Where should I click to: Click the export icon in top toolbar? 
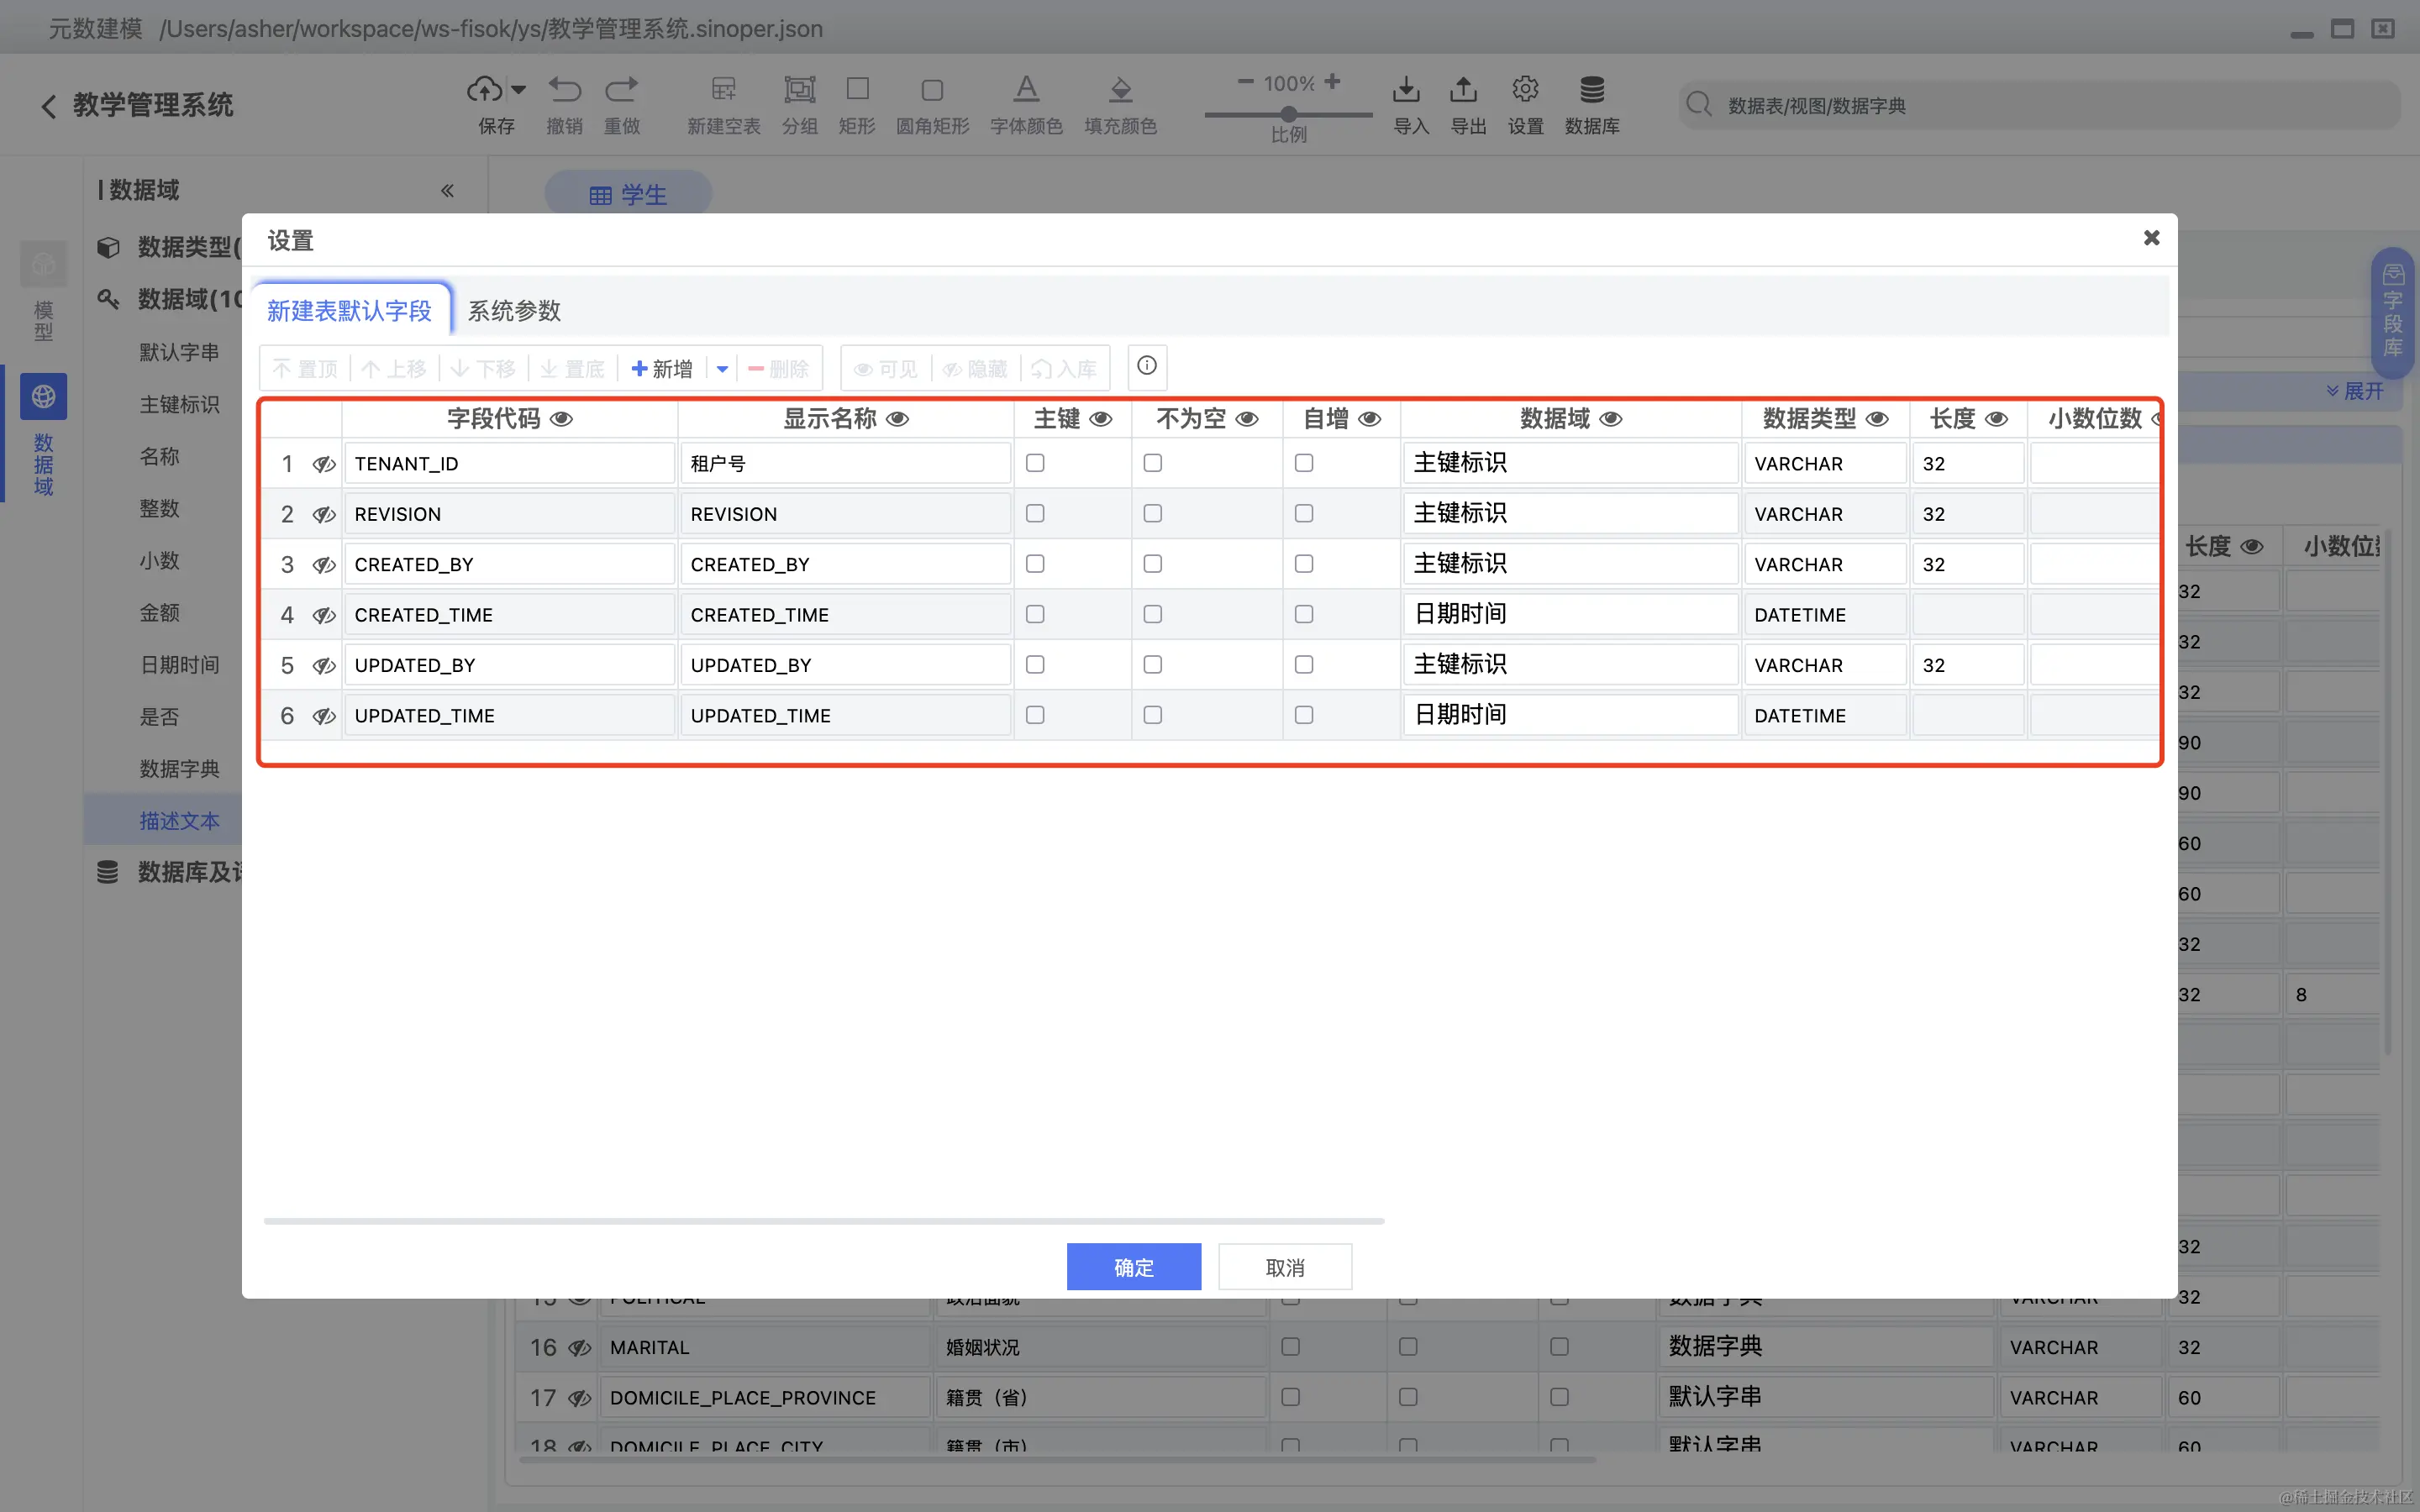(1463, 90)
